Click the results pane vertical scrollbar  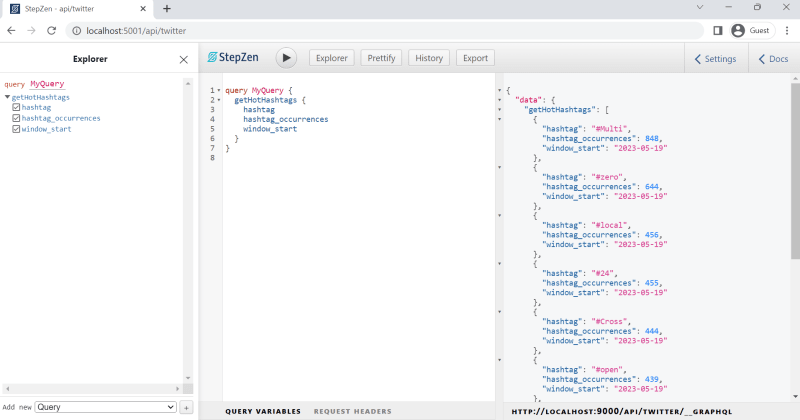tap(795, 171)
